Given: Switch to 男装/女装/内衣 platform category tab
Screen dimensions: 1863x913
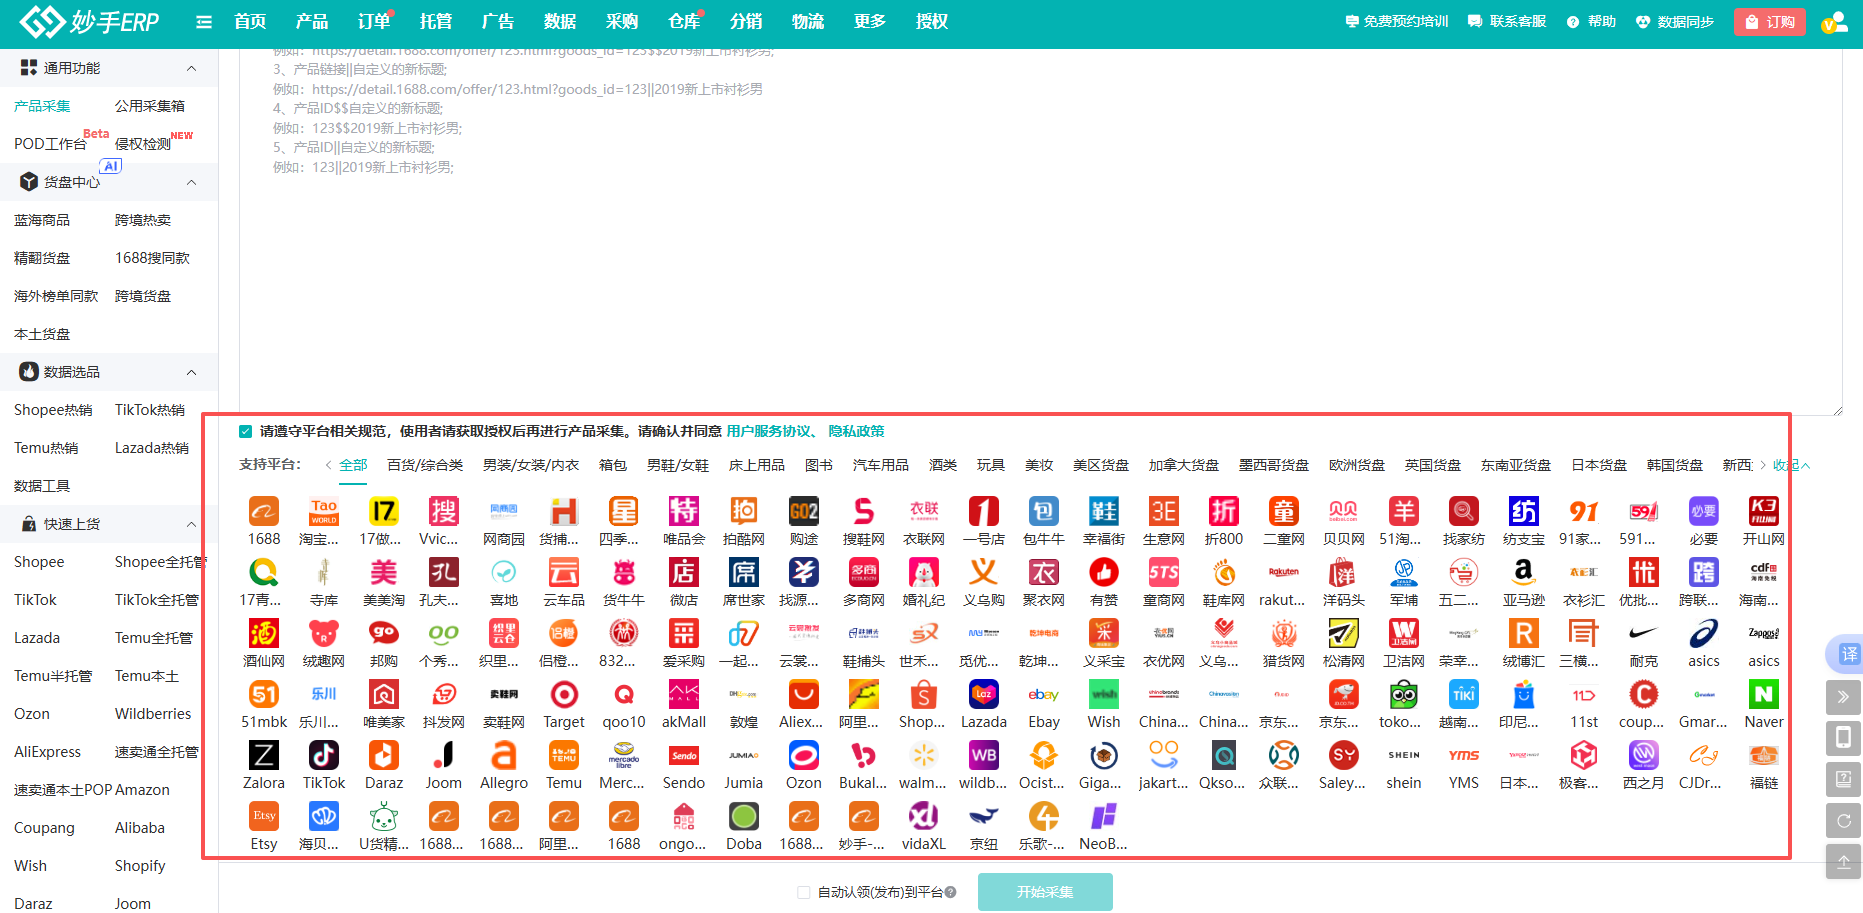Looking at the screenshot, I should coord(531,465).
